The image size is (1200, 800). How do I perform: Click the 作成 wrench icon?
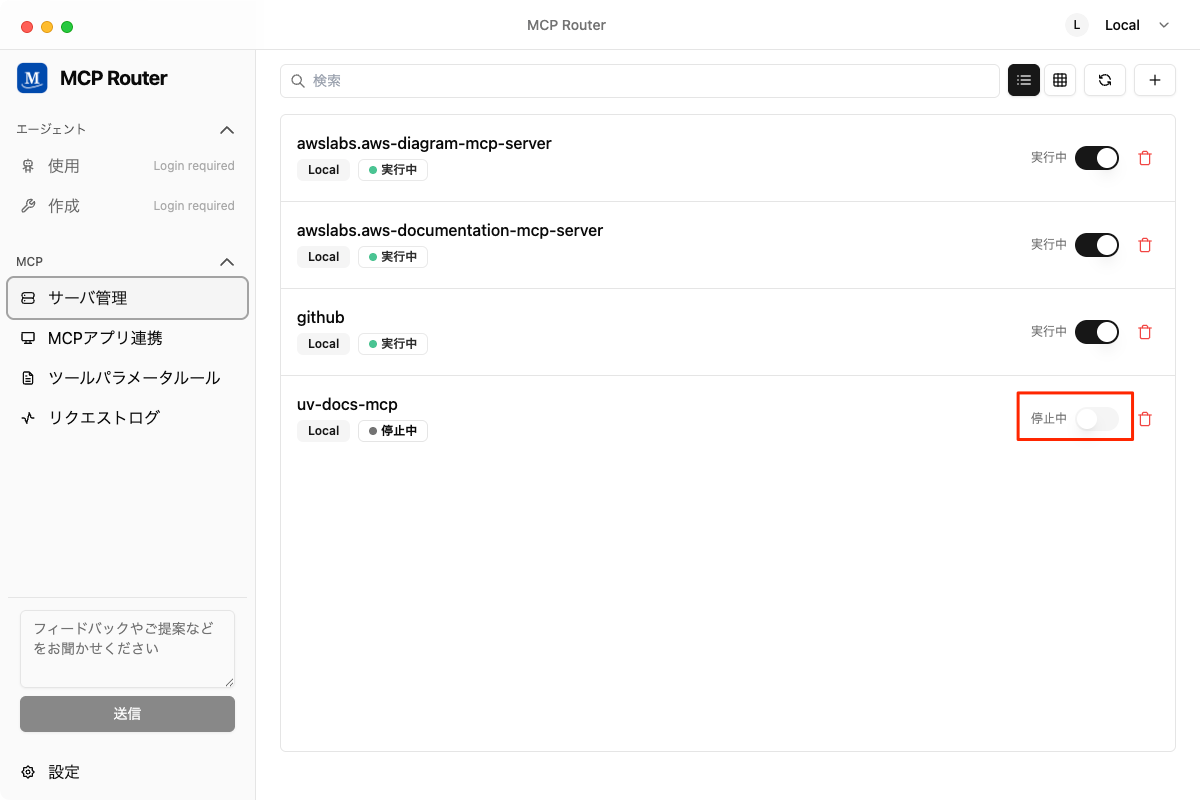tap(28, 206)
